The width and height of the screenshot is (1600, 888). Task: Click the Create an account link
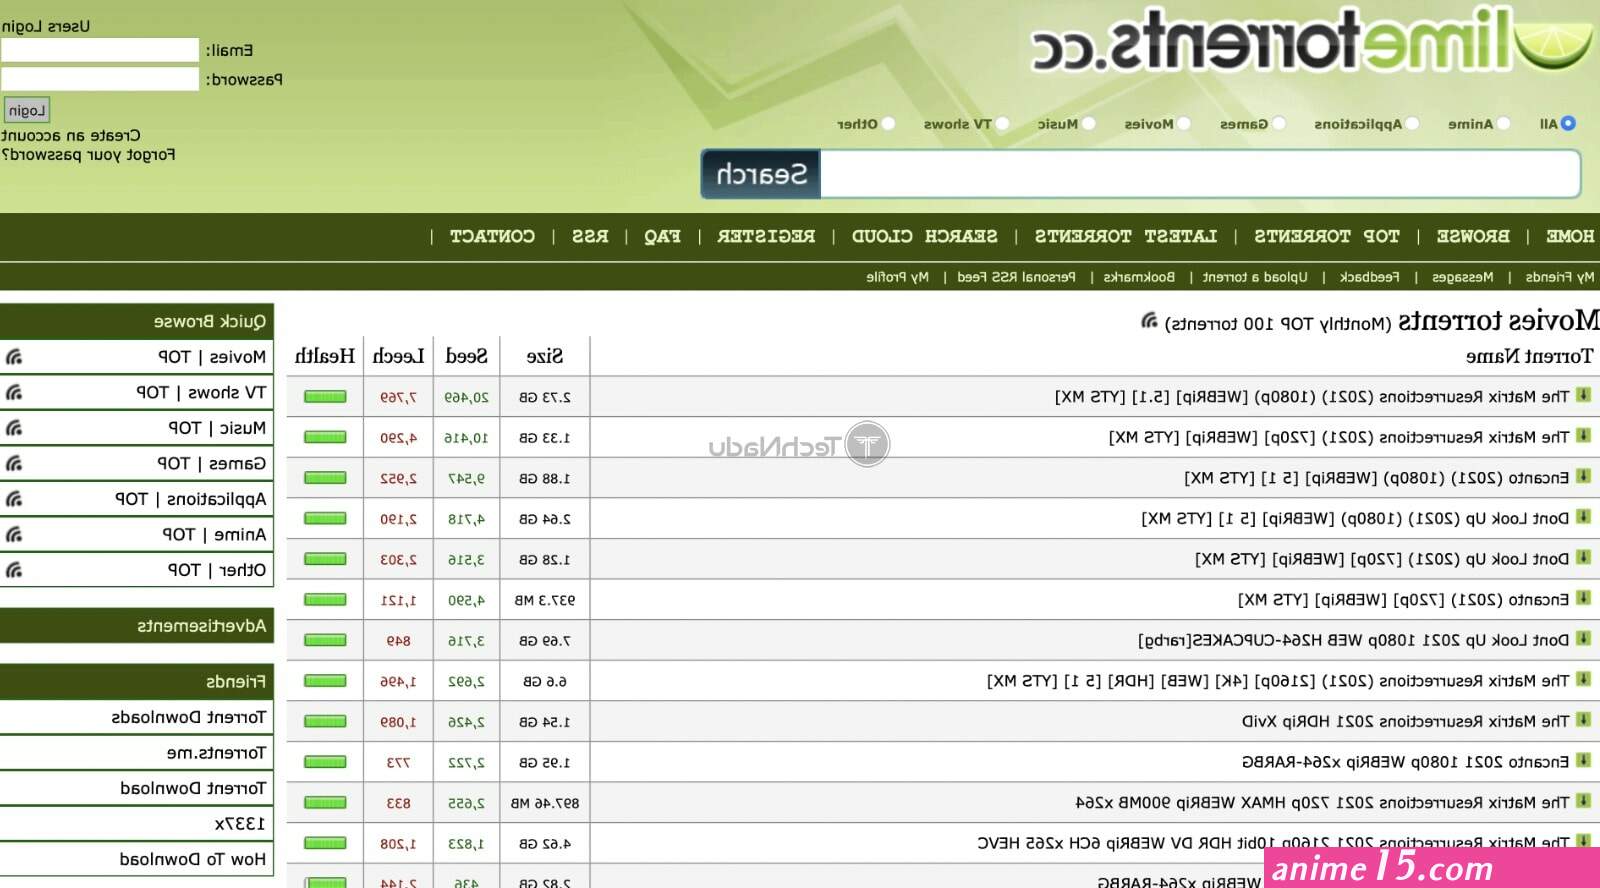71,135
